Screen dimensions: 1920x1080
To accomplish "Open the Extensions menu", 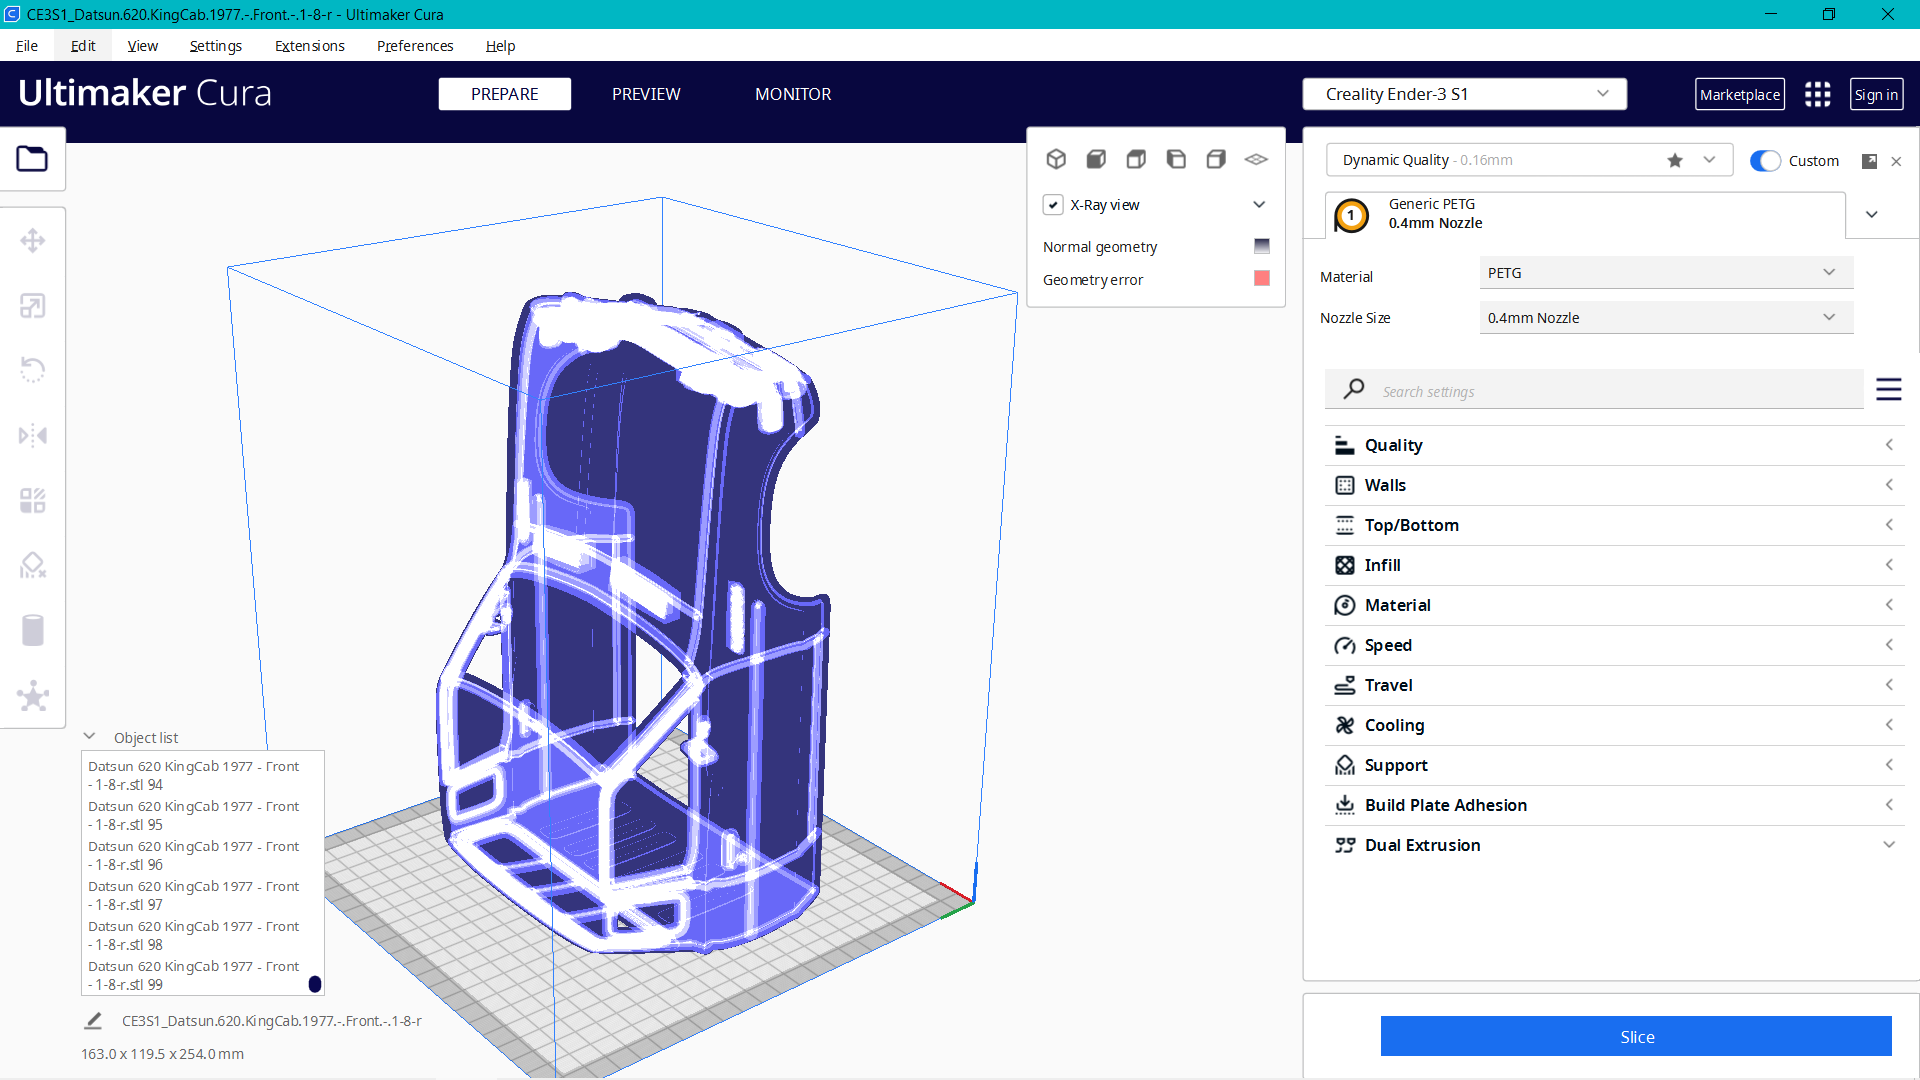I will 309,46.
